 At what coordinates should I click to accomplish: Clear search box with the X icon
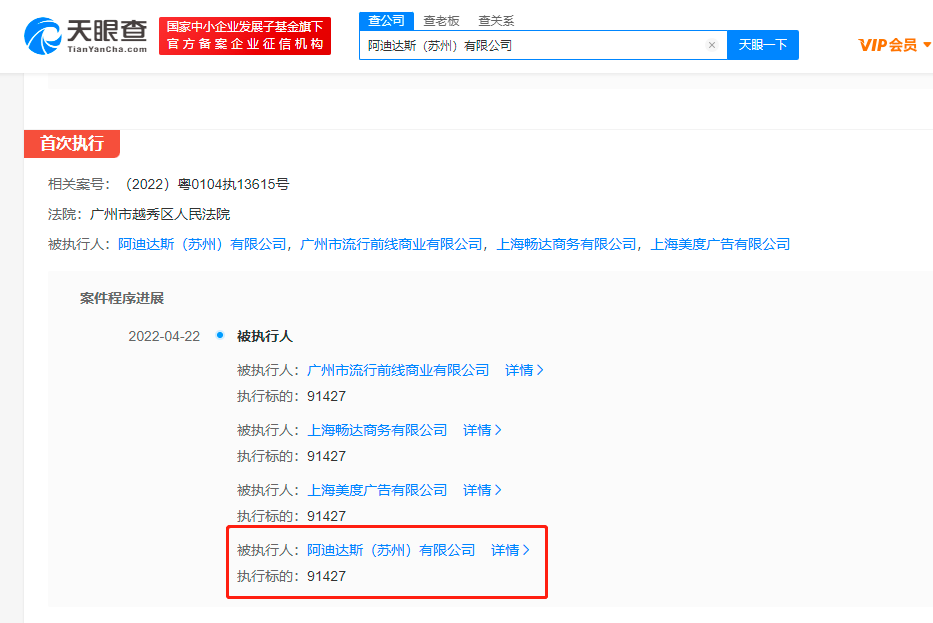712,45
